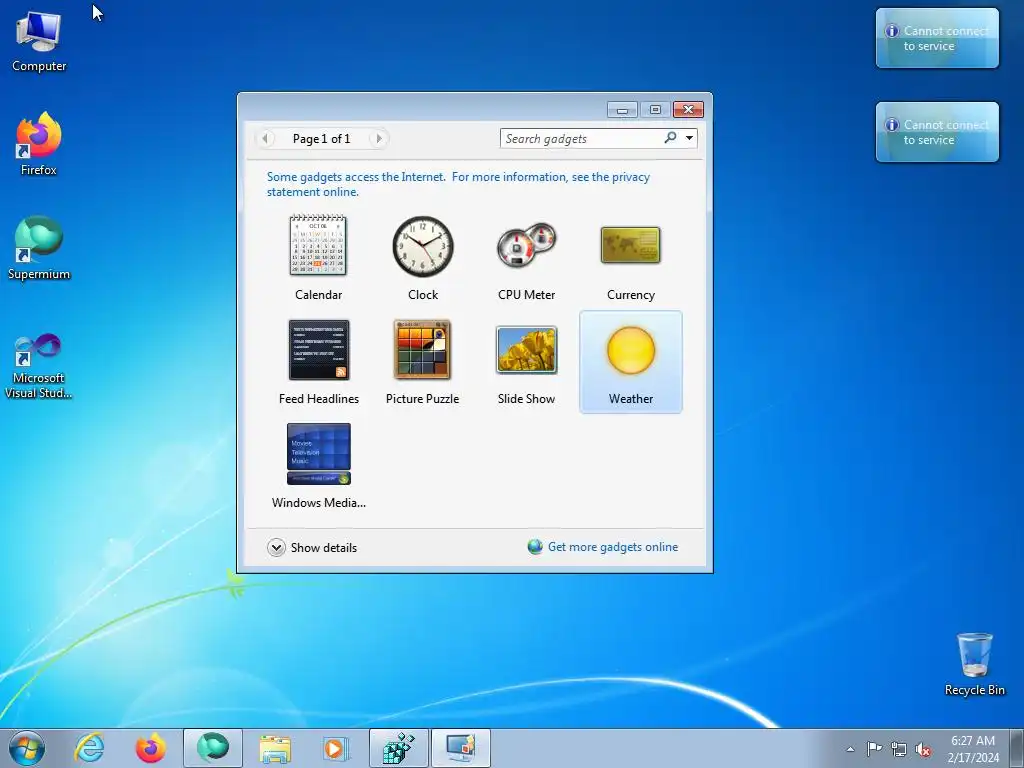
Task: Click the Page 1 of 1 label
Action: tap(321, 138)
